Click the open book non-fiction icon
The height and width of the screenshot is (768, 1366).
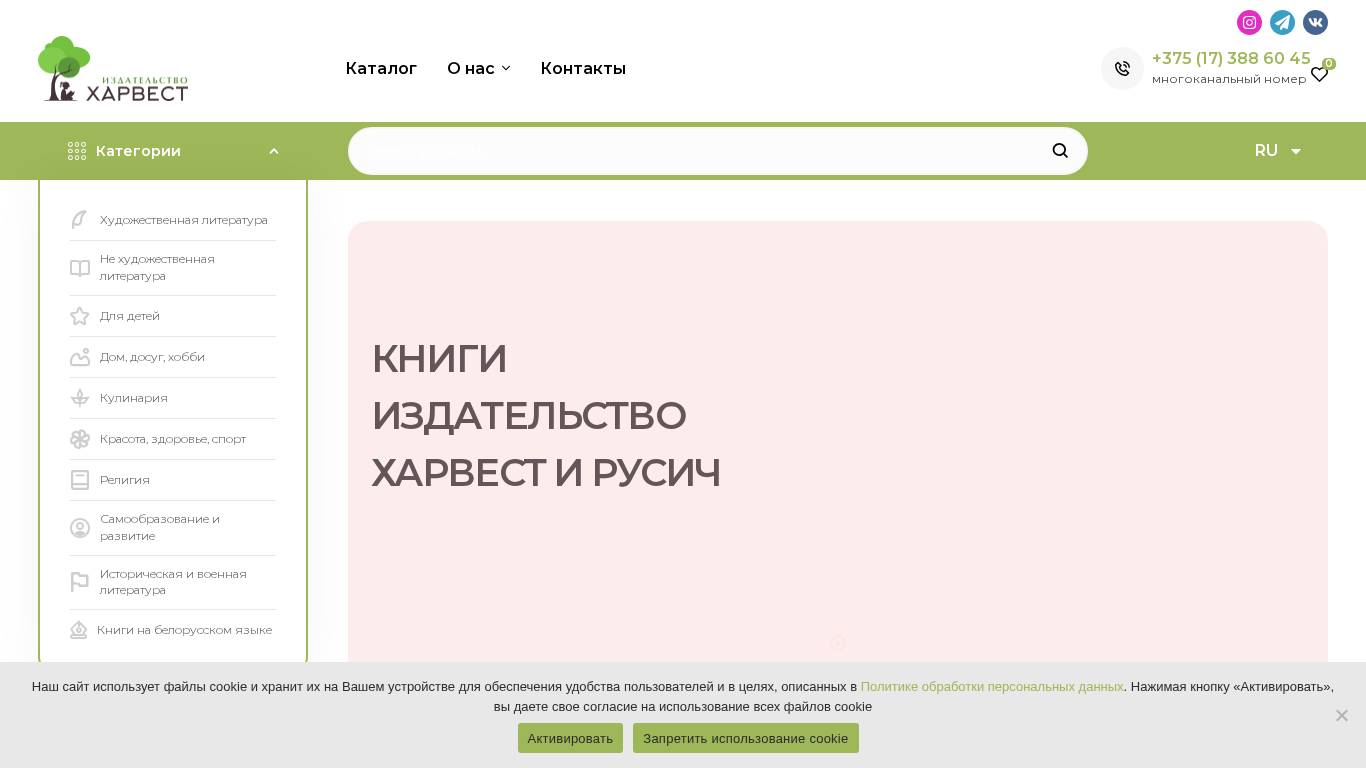point(80,268)
